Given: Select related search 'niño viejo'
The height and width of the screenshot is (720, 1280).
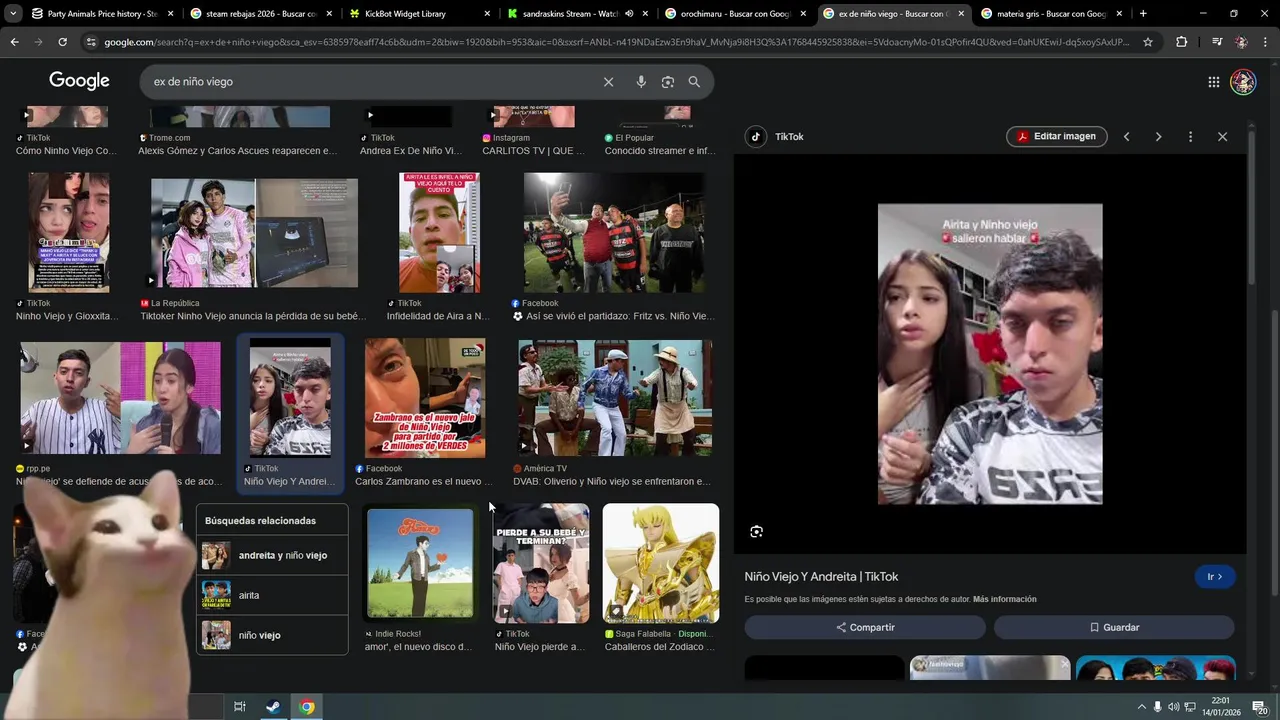Looking at the screenshot, I should point(273,635).
